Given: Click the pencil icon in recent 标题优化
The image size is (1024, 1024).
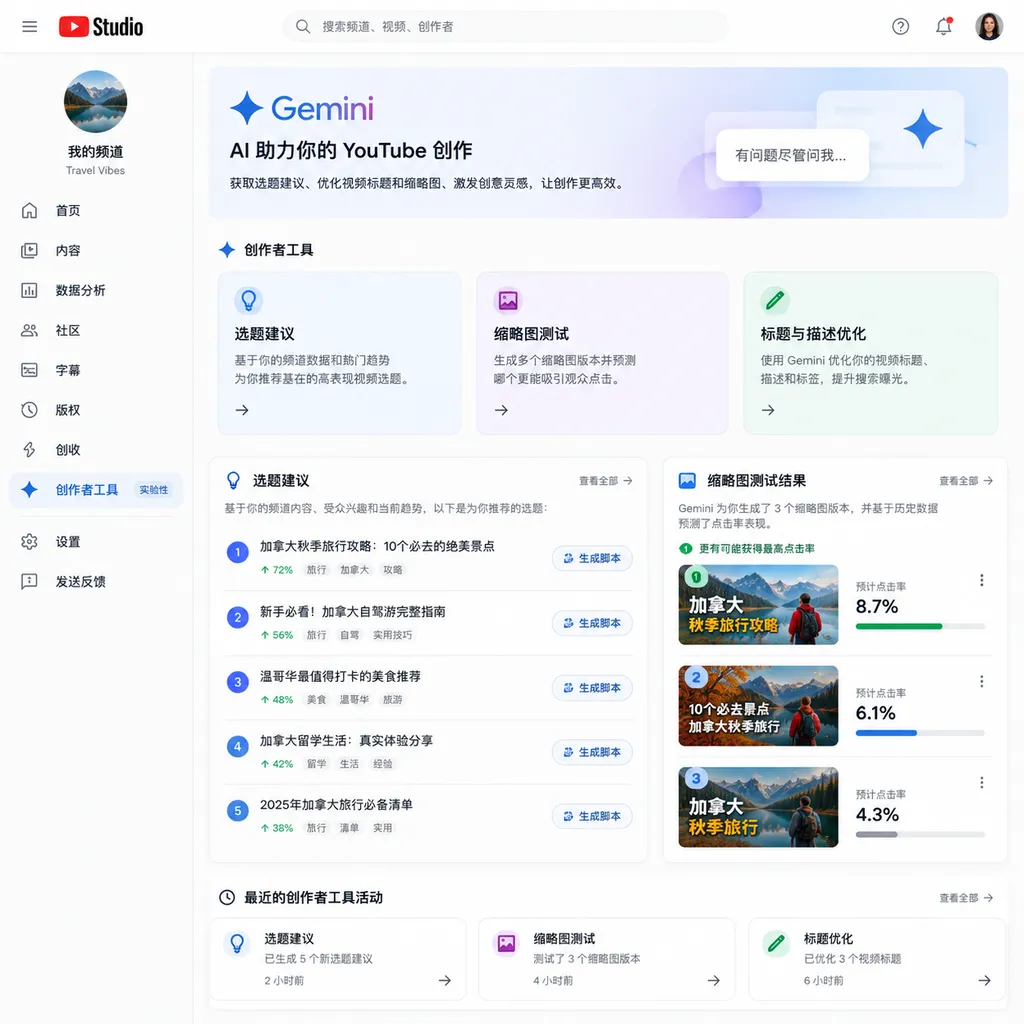Looking at the screenshot, I should (776, 944).
